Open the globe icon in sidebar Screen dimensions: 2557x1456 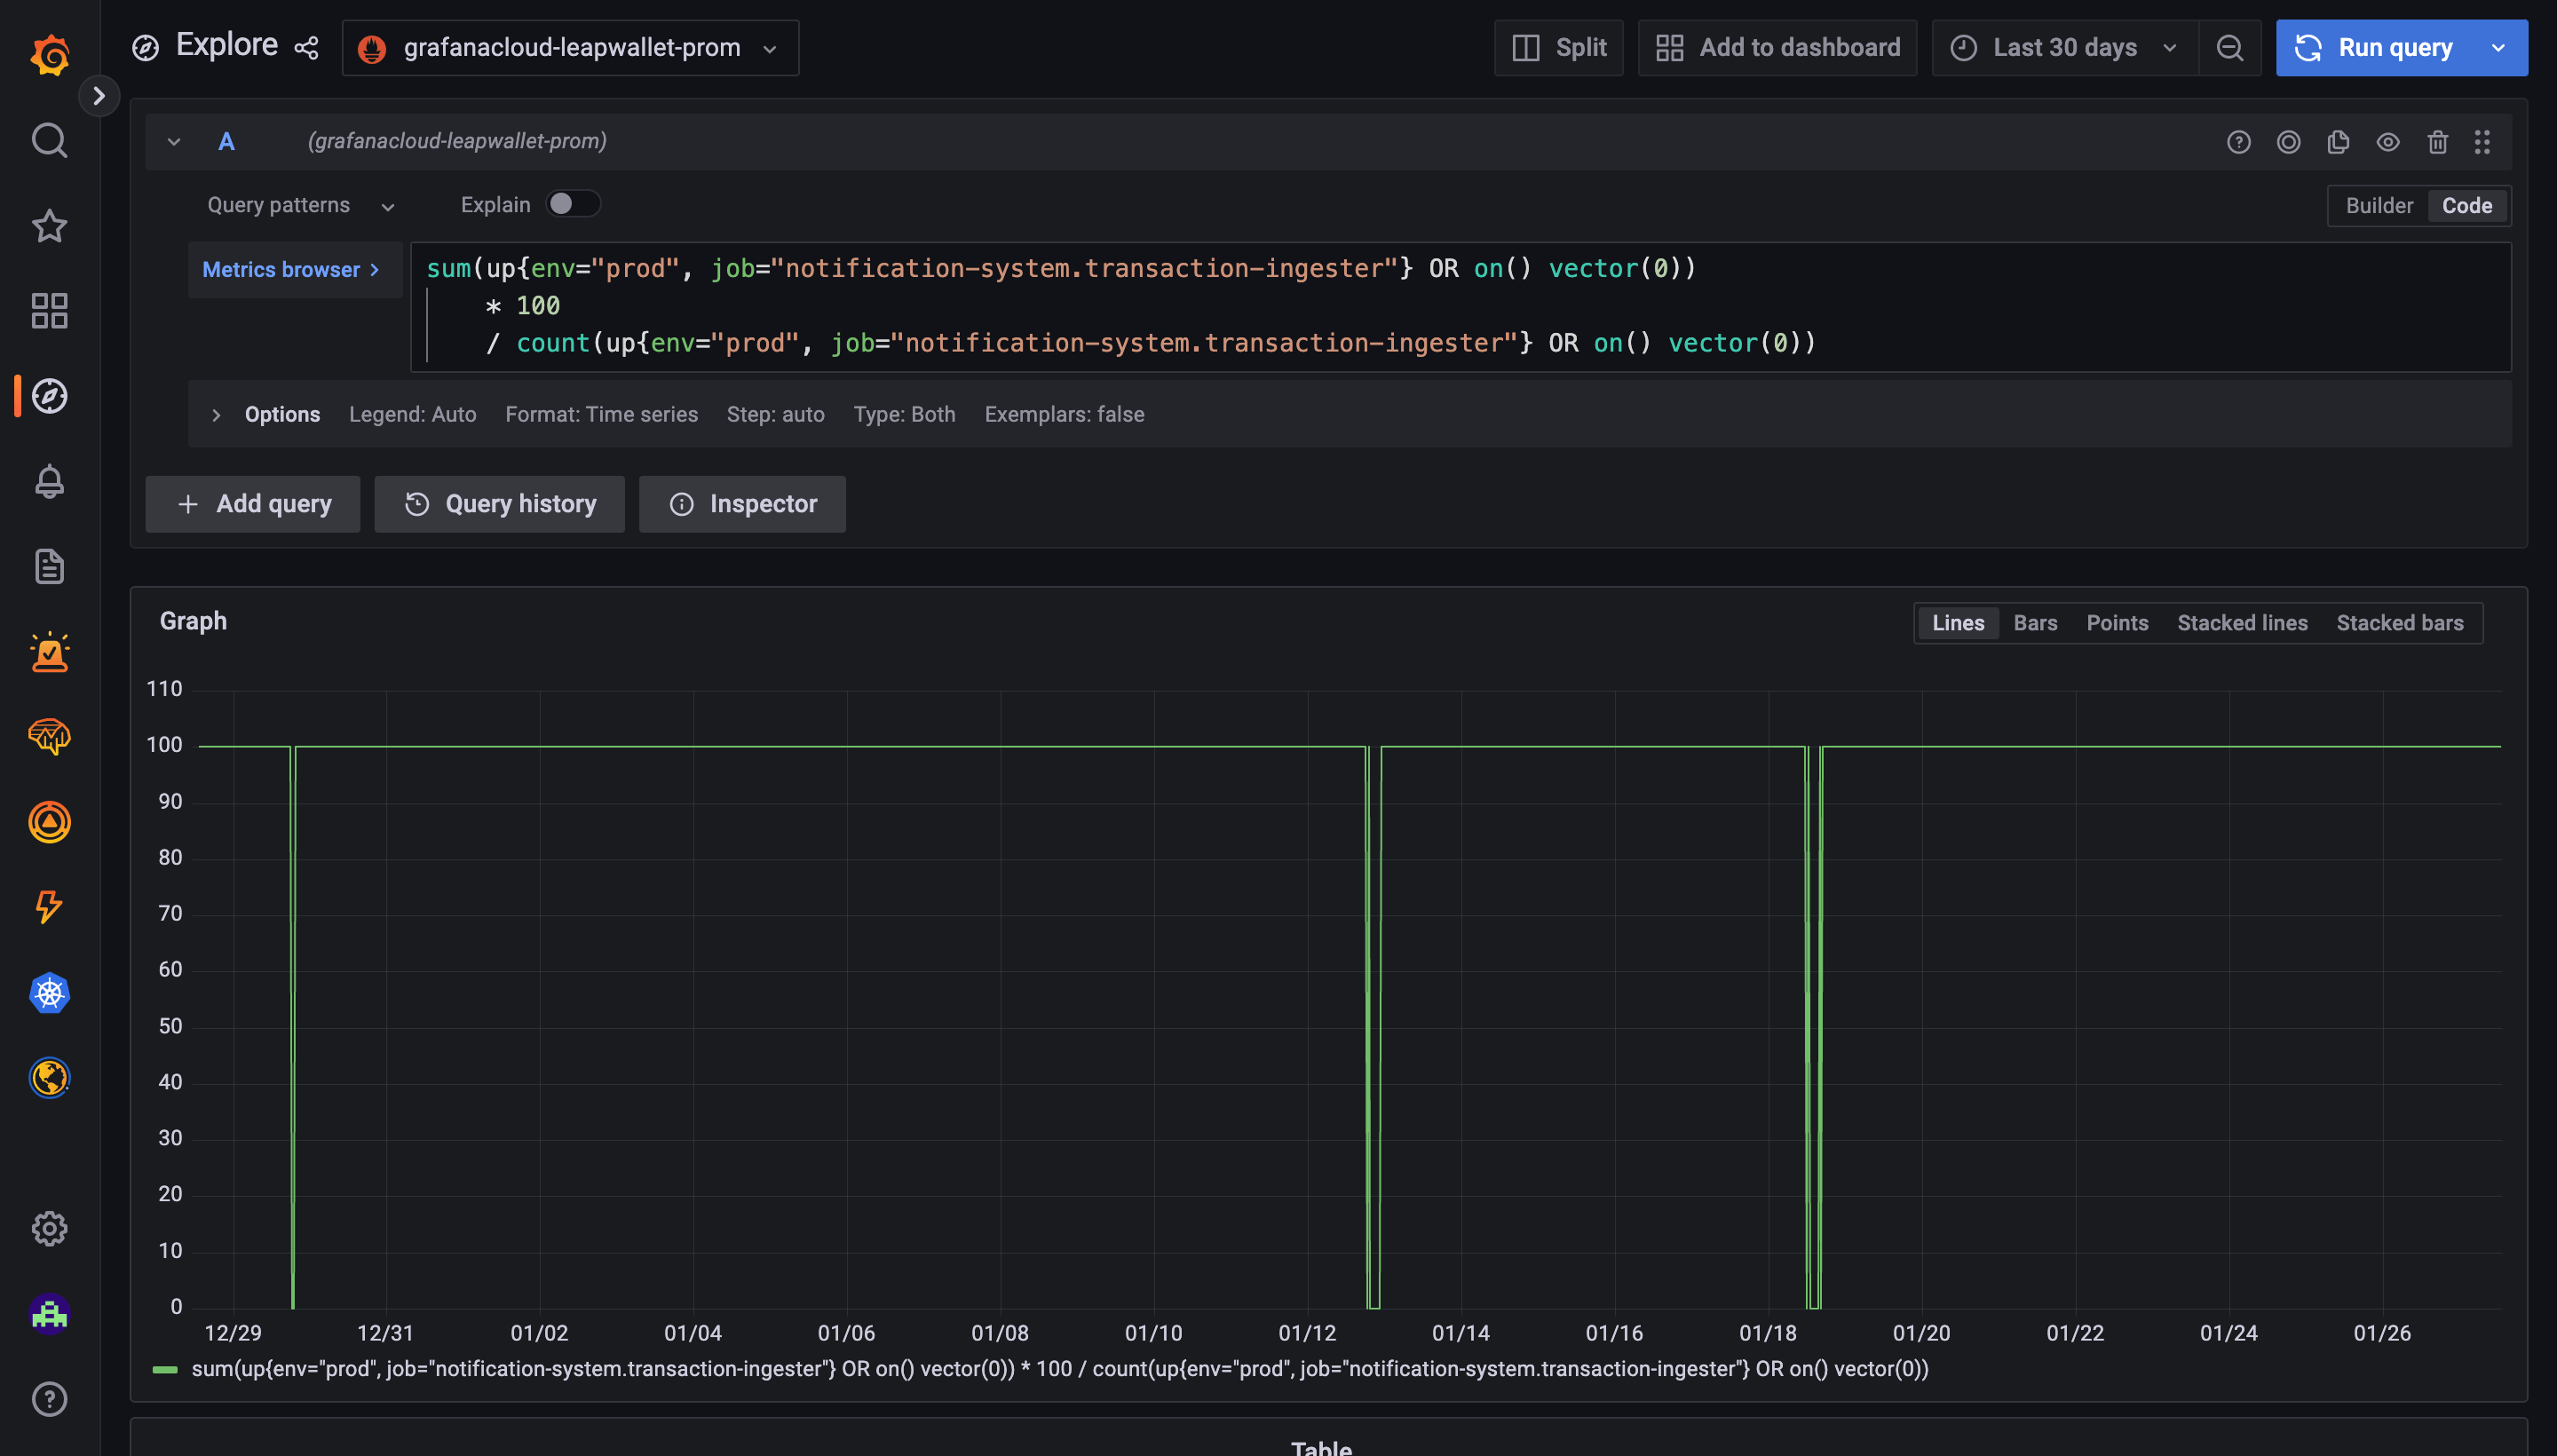49,1078
